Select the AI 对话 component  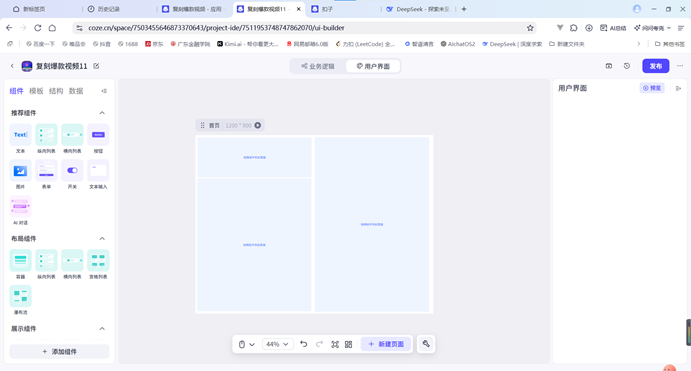[x=20, y=206]
